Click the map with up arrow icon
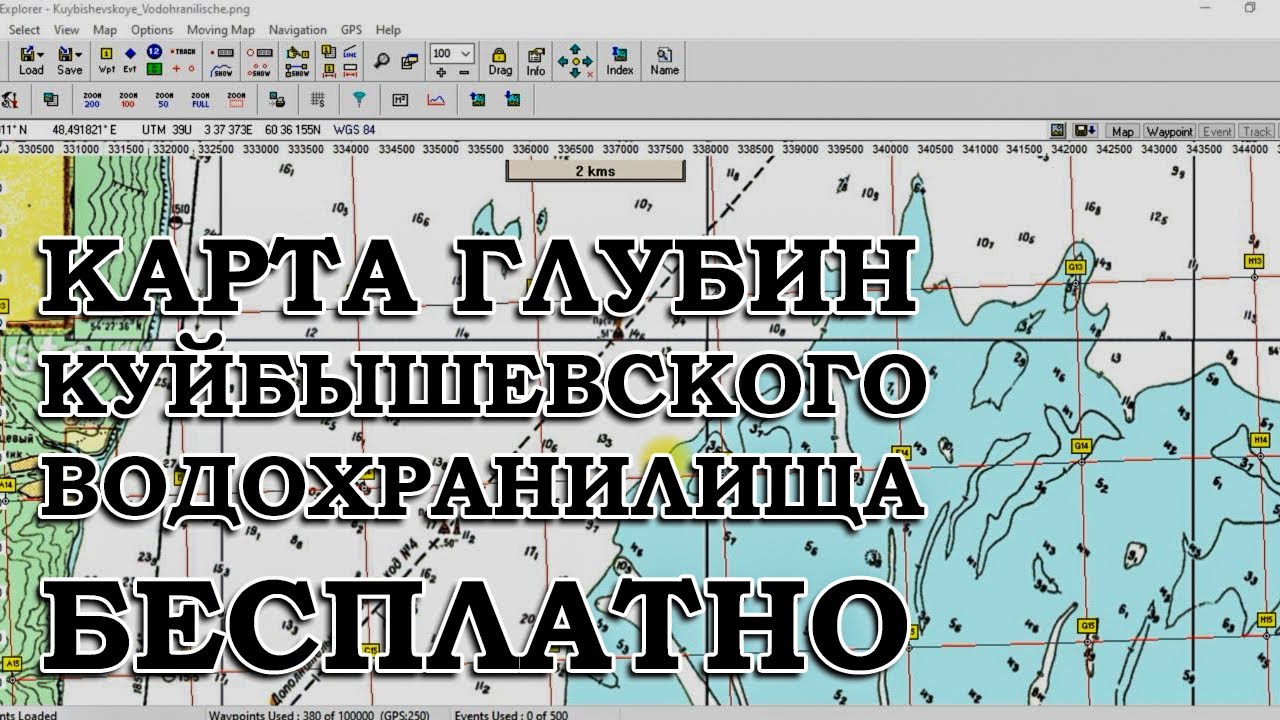1280x720 pixels. click(477, 100)
